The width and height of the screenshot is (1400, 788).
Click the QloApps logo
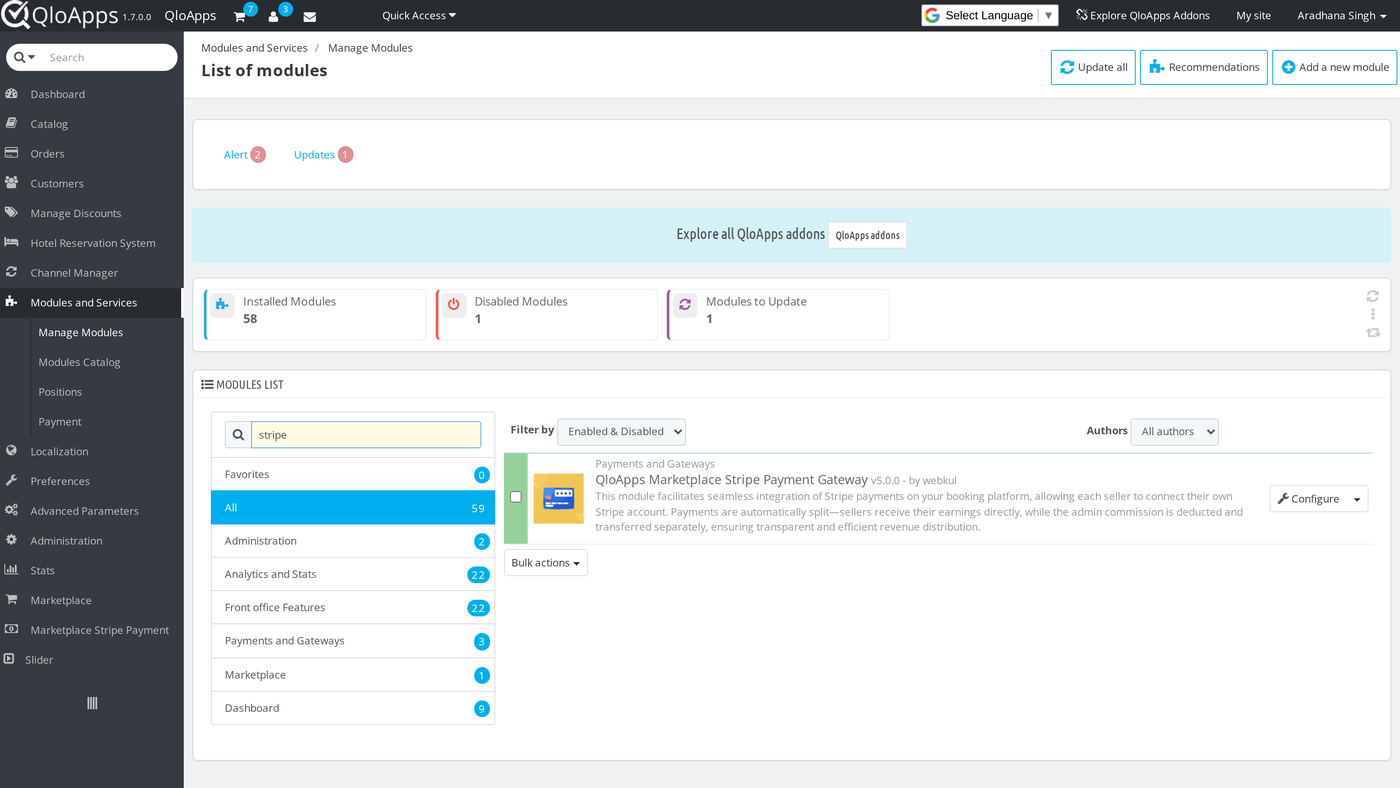click(60, 15)
